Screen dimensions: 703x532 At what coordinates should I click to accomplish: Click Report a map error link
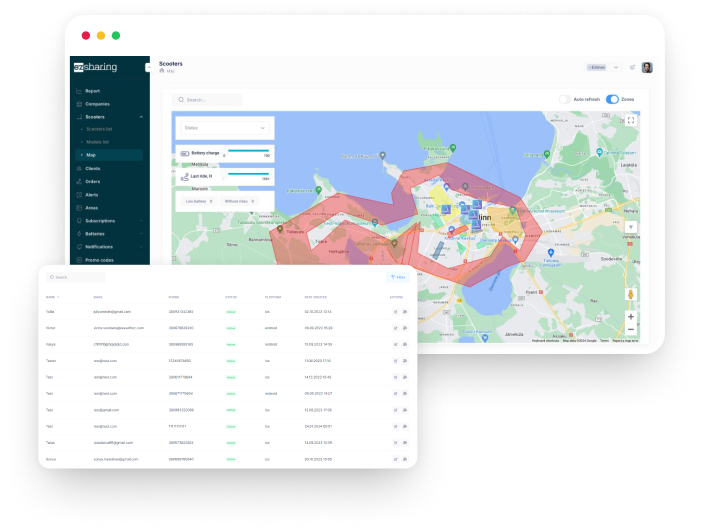tap(625, 341)
